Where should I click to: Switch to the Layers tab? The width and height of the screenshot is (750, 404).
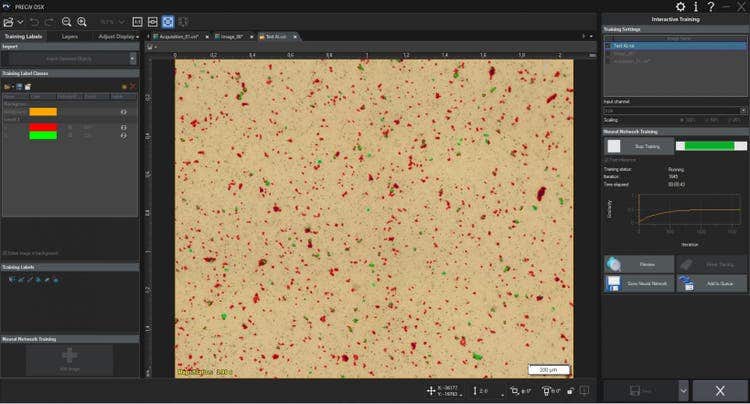point(69,36)
